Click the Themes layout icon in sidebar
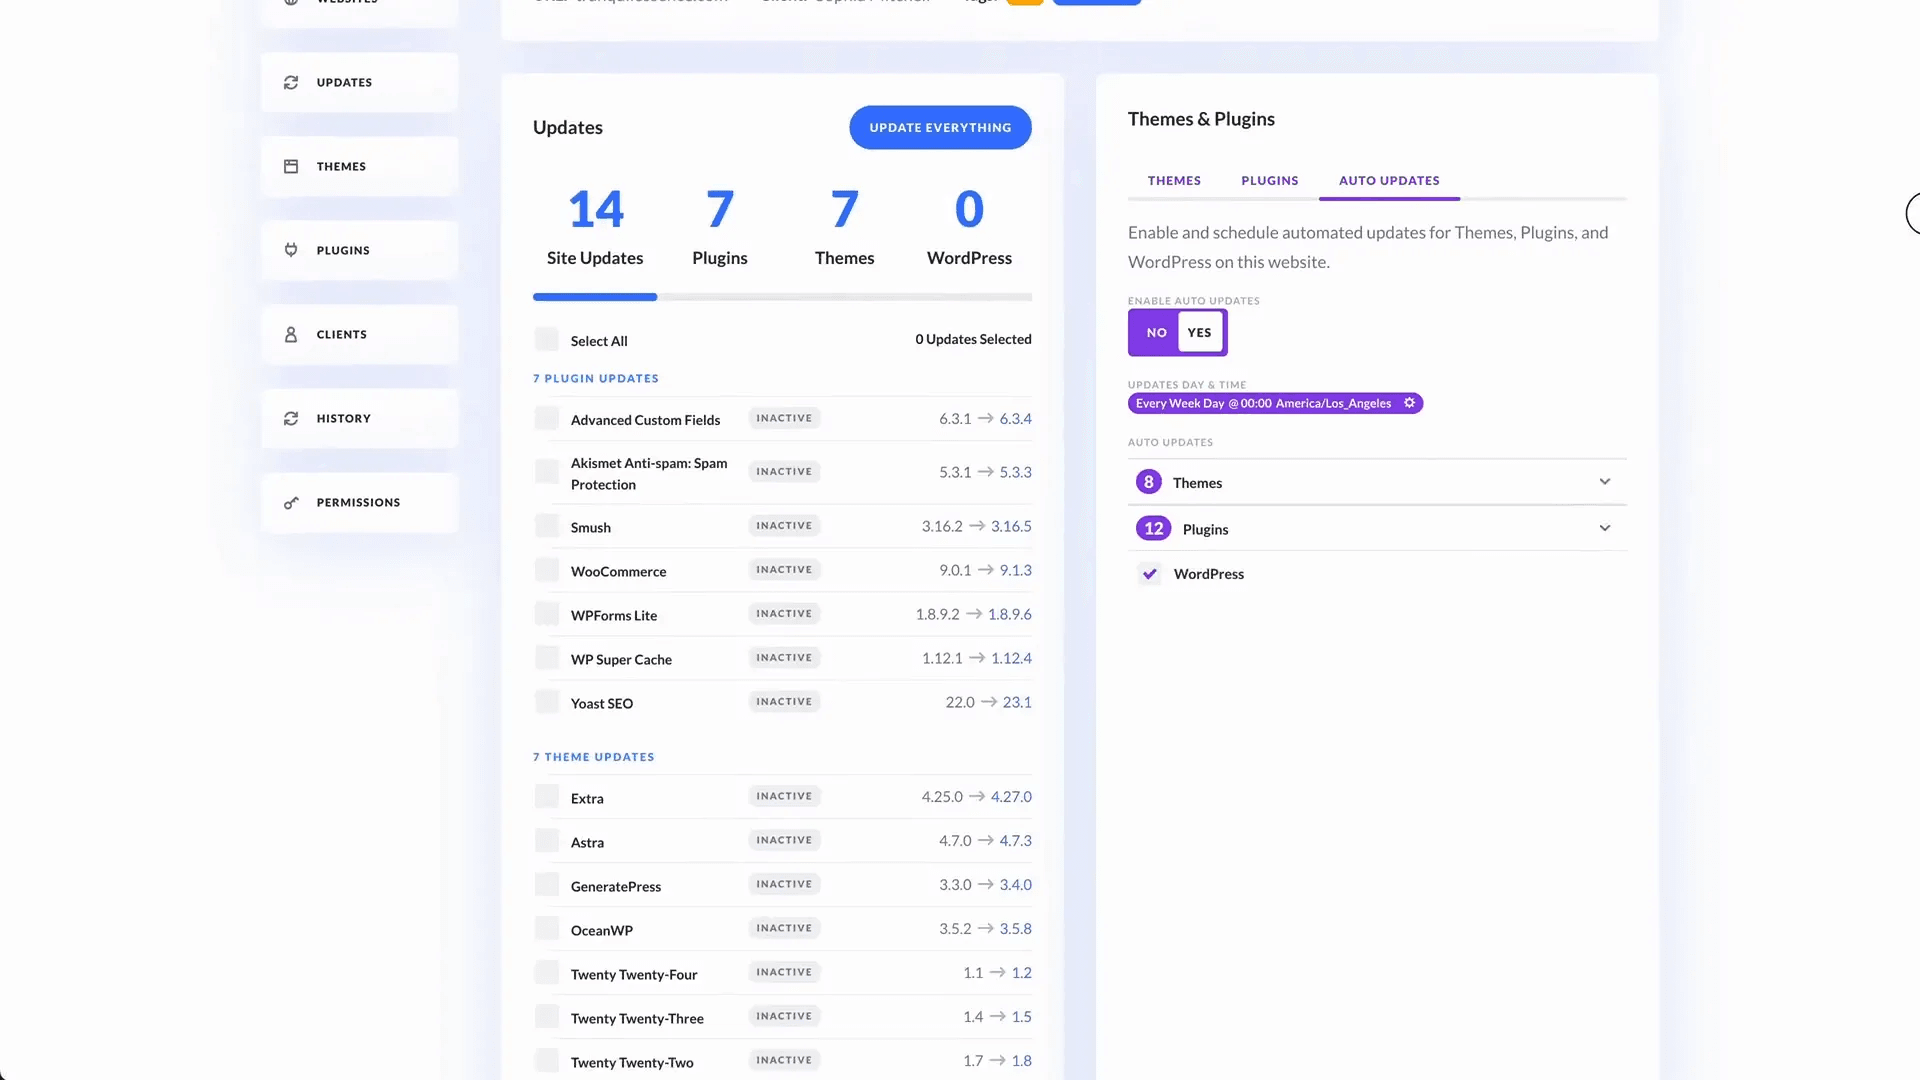Image resolution: width=1920 pixels, height=1080 pixels. (291, 167)
